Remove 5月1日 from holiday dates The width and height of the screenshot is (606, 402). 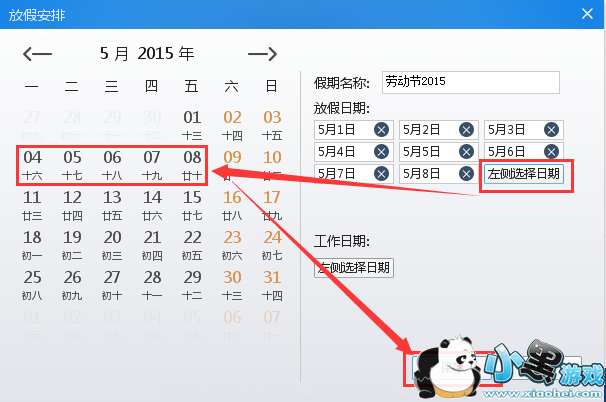tap(381, 130)
